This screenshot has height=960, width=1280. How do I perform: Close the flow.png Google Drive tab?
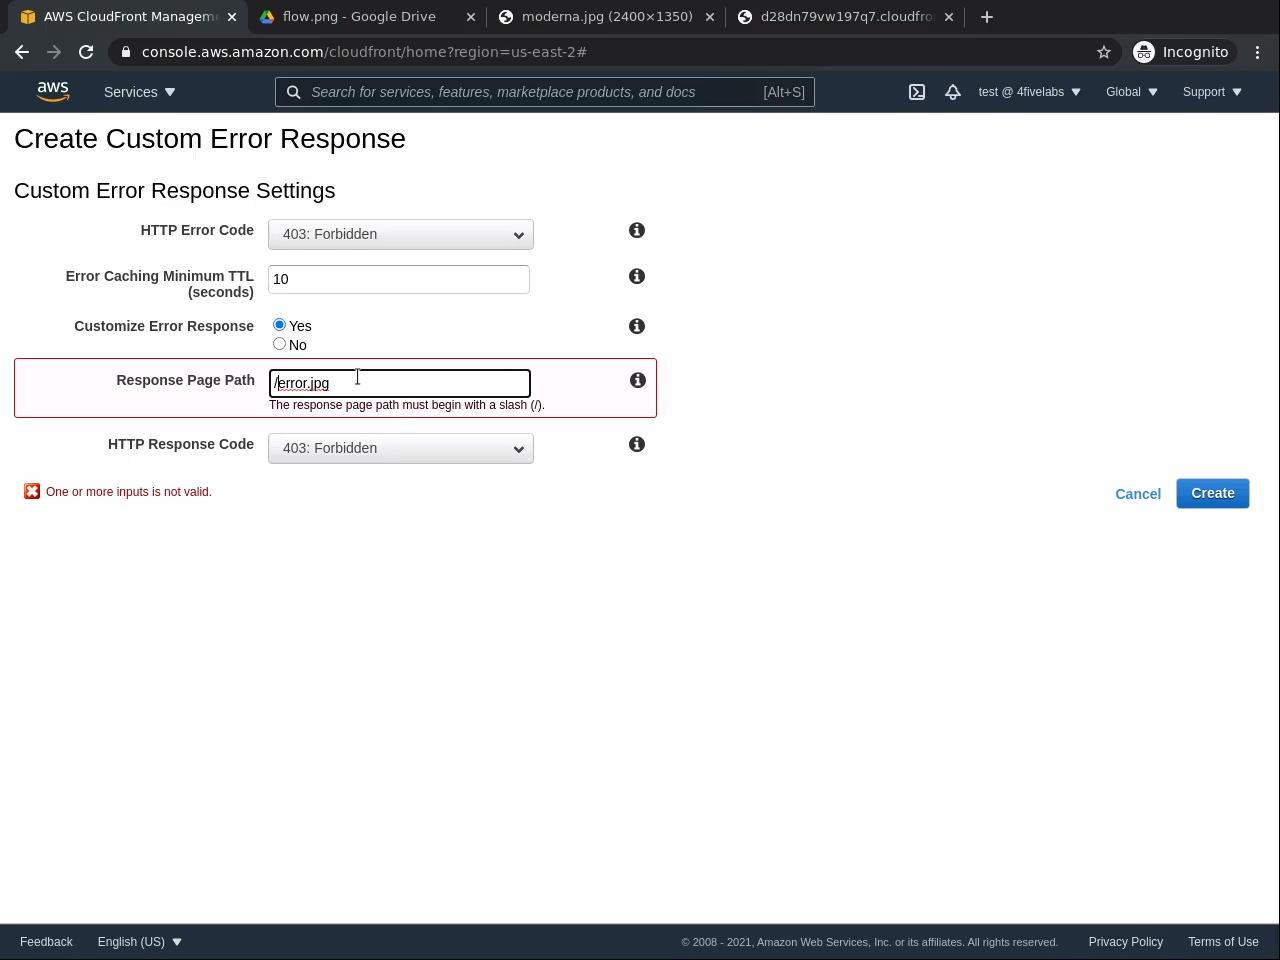471,17
